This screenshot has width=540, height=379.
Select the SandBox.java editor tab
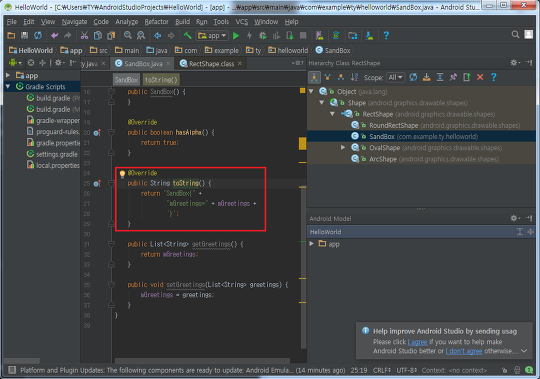(143, 63)
